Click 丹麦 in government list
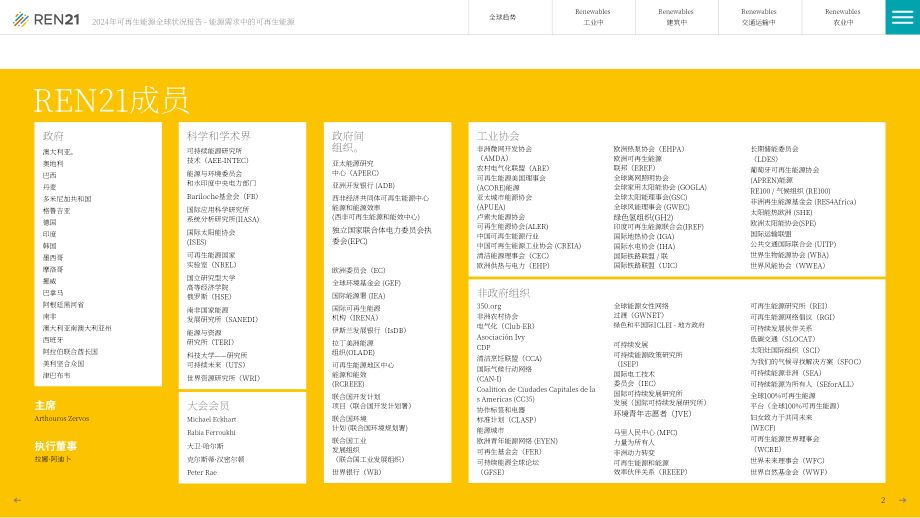The image size is (920, 518). coord(49,187)
